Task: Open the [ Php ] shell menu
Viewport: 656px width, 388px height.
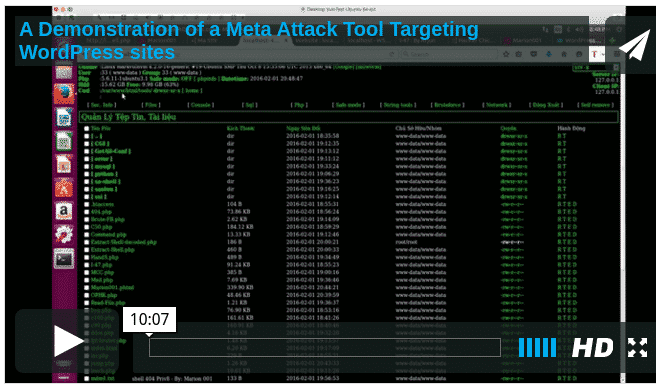Action: [299, 105]
